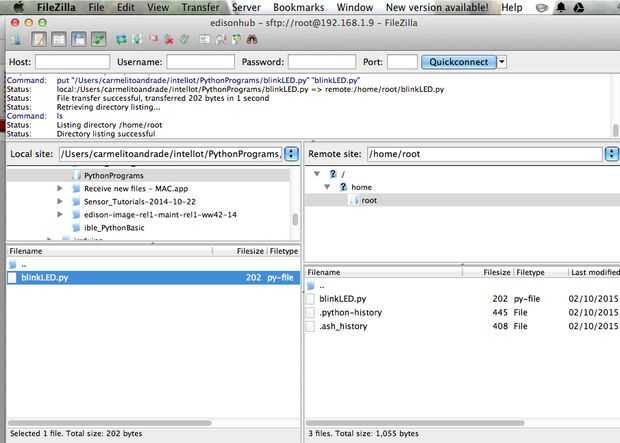The width and height of the screenshot is (620, 443).
Task: Open the Help menu
Action: (x=512, y=7)
